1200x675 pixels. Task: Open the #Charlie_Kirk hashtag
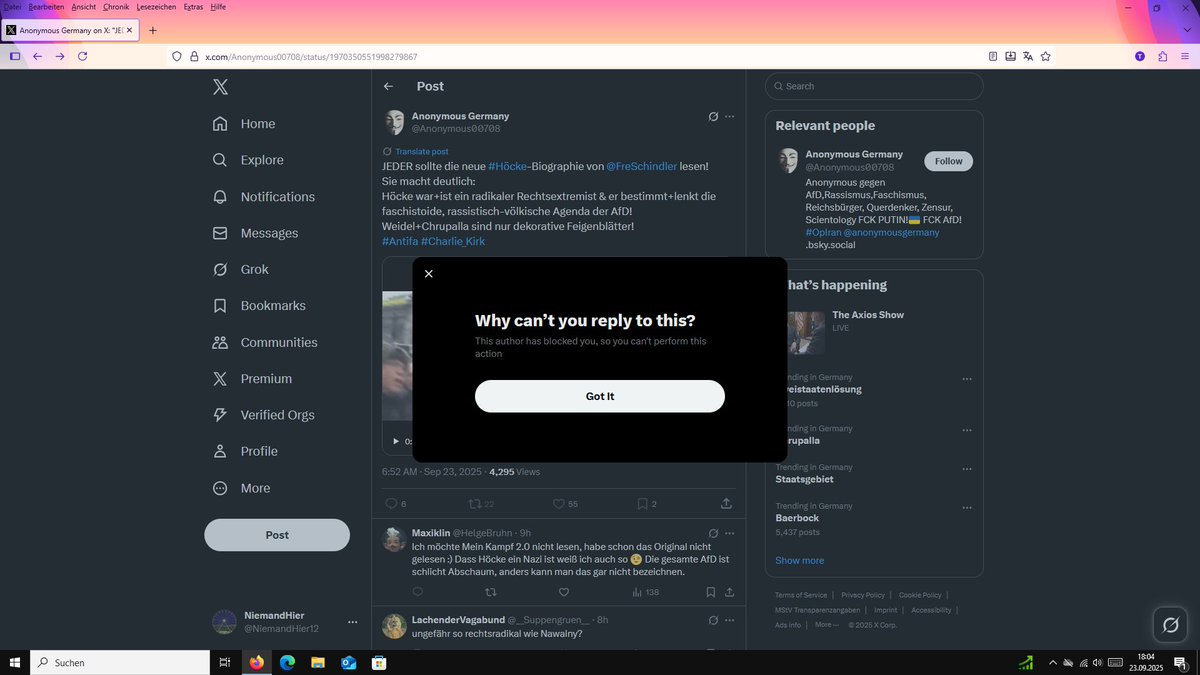tap(453, 241)
